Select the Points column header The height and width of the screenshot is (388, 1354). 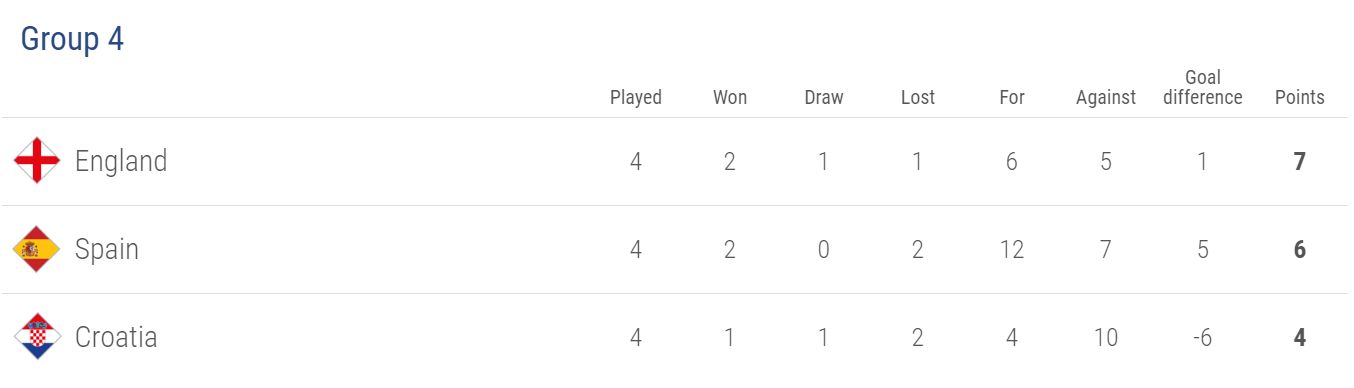pos(1300,97)
